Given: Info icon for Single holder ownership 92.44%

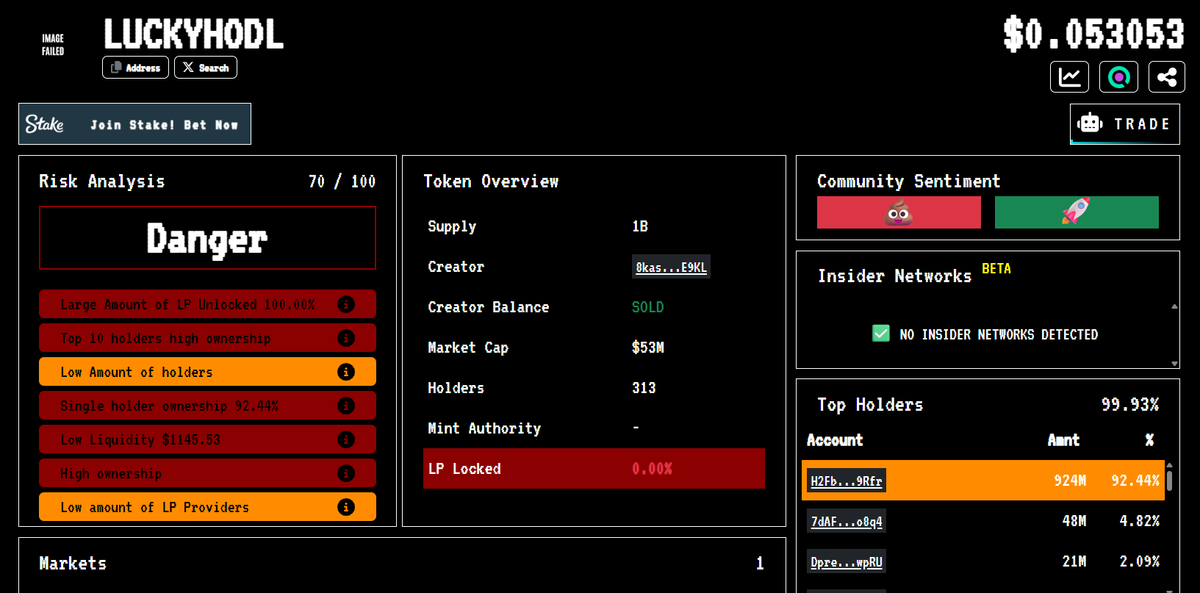Looking at the screenshot, I should [x=346, y=406].
